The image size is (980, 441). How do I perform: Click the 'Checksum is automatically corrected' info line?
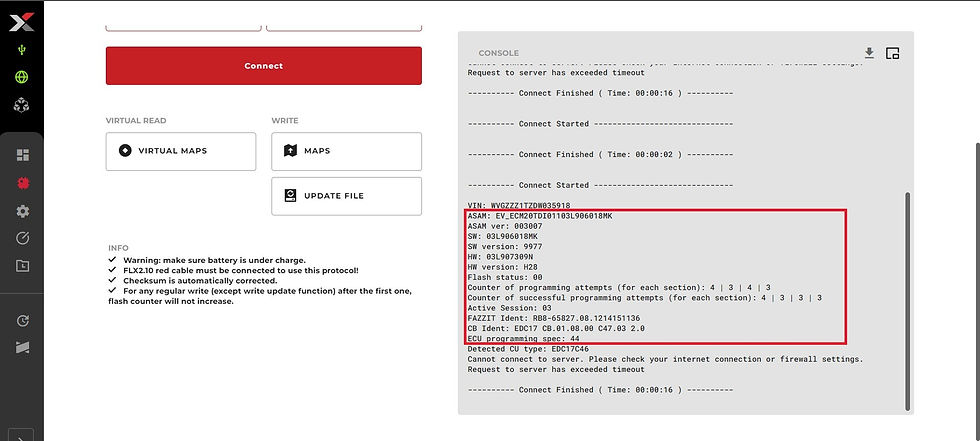click(x=200, y=281)
